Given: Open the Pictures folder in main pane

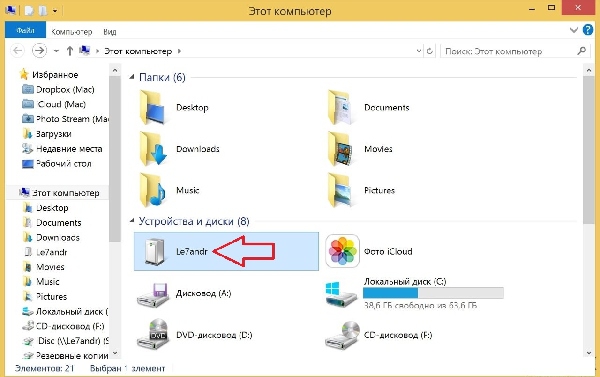Looking at the screenshot, I should [361, 190].
